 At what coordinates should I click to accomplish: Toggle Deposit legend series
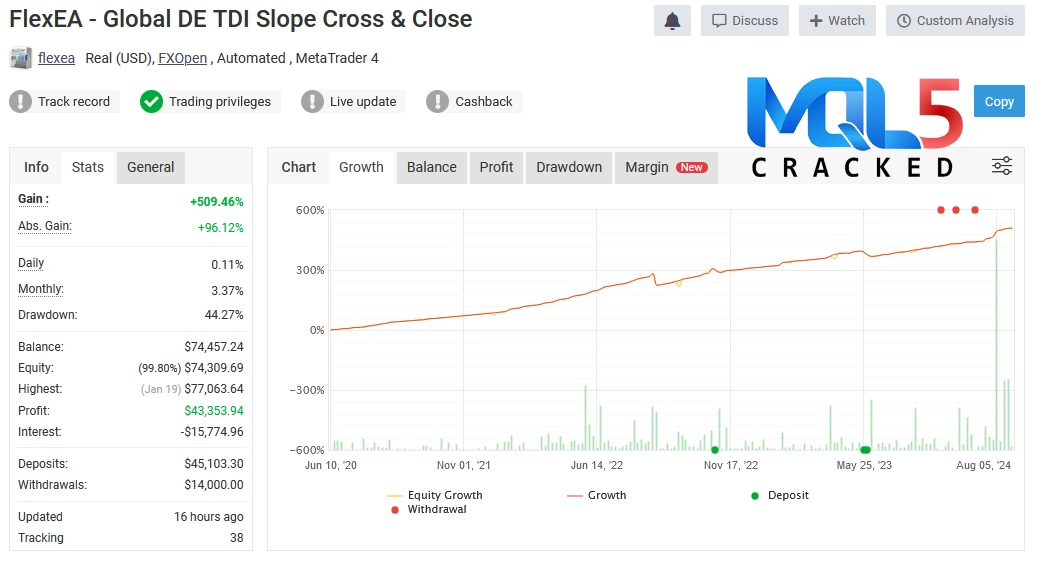point(780,495)
